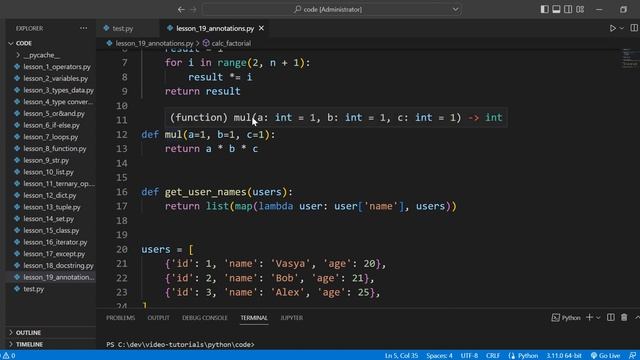Go forward with the navigation arrow
The width and height of the screenshot is (640, 360).
(x=193, y=9)
